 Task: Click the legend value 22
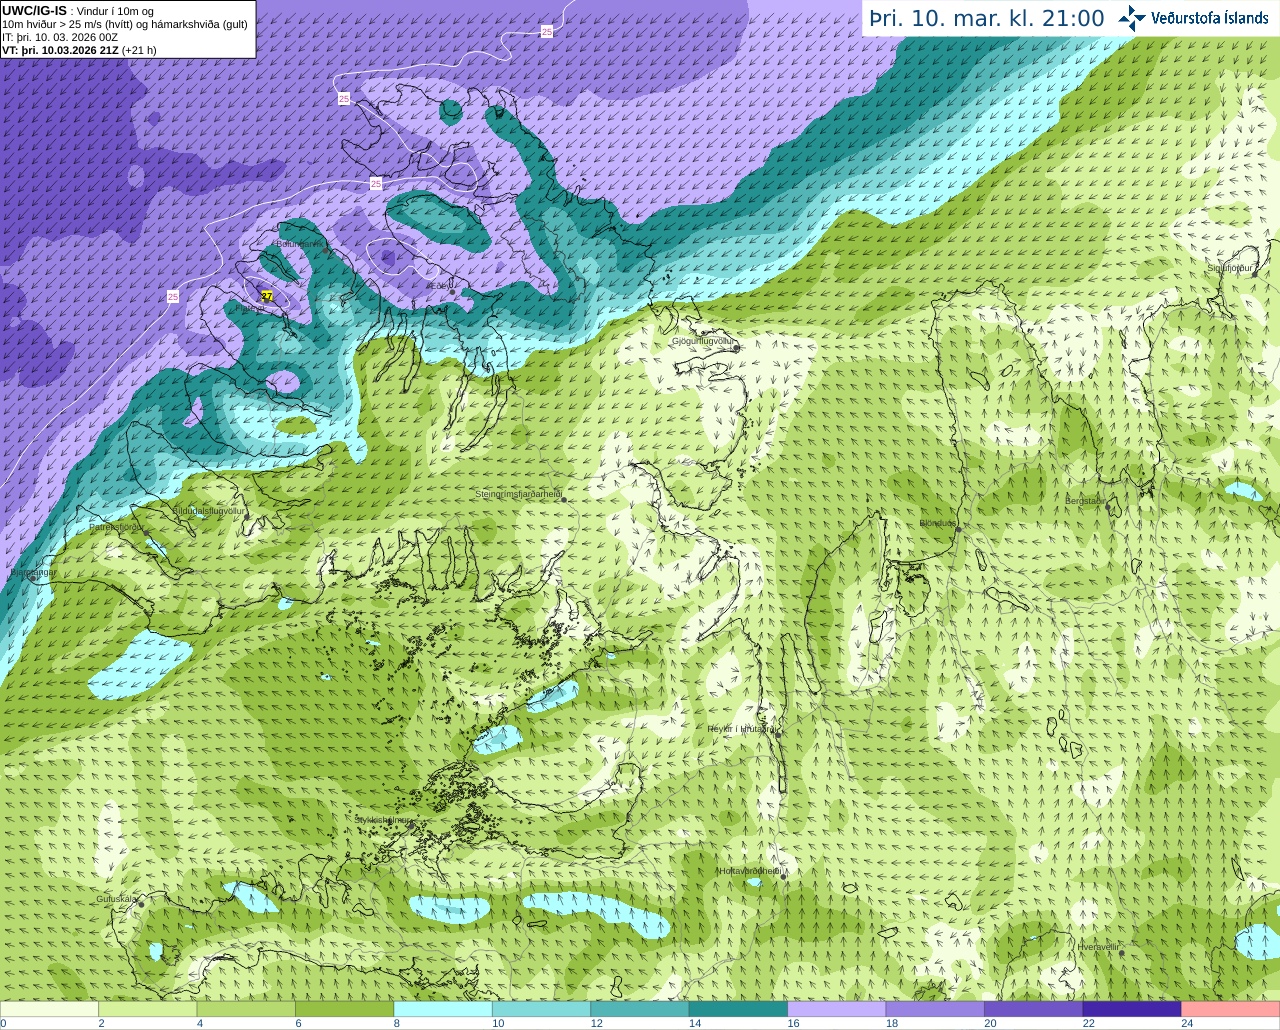point(1089,1023)
